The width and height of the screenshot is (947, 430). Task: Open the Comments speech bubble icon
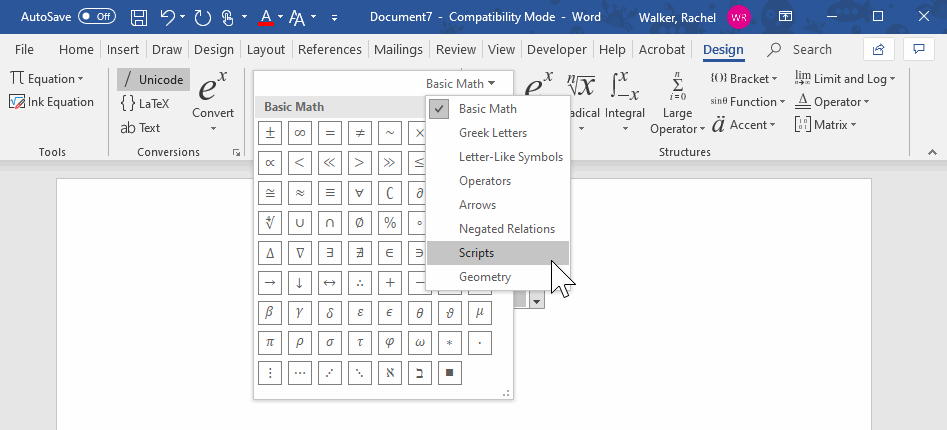917,49
